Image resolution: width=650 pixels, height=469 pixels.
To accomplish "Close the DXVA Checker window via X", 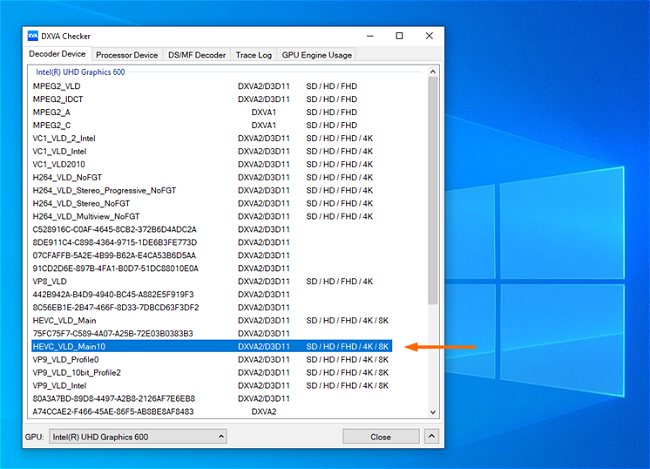I will coord(429,36).
